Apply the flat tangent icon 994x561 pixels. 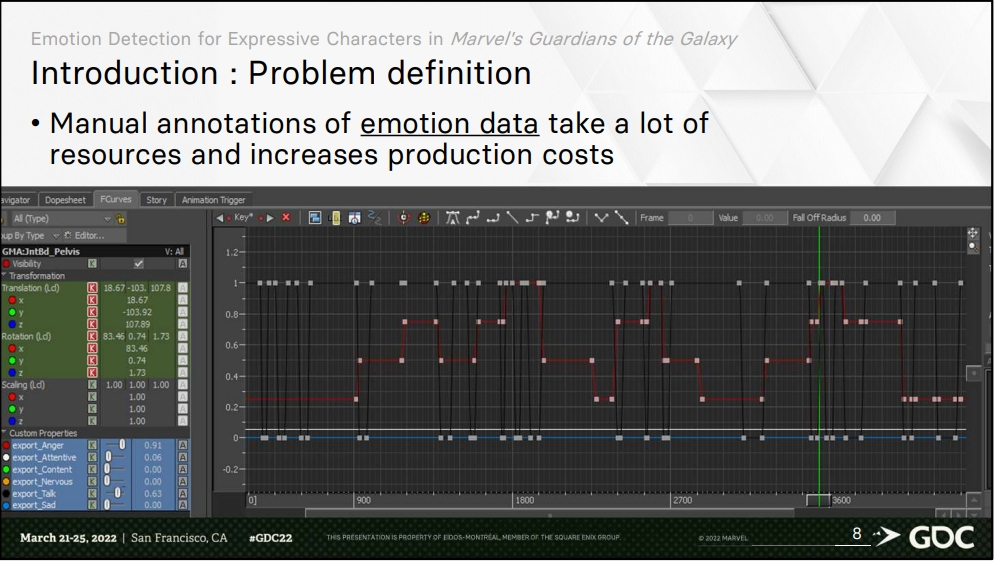point(493,217)
